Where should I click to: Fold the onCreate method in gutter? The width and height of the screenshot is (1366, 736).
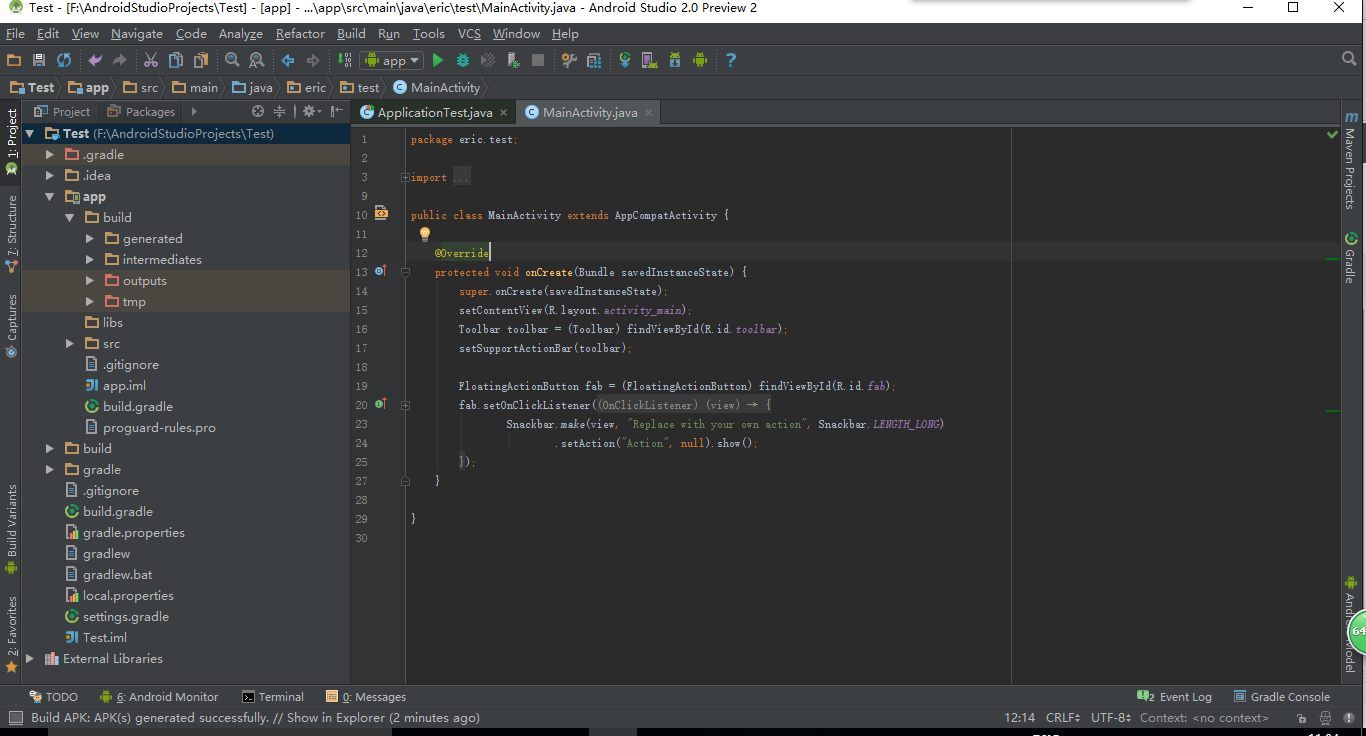click(x=406, y=272)
